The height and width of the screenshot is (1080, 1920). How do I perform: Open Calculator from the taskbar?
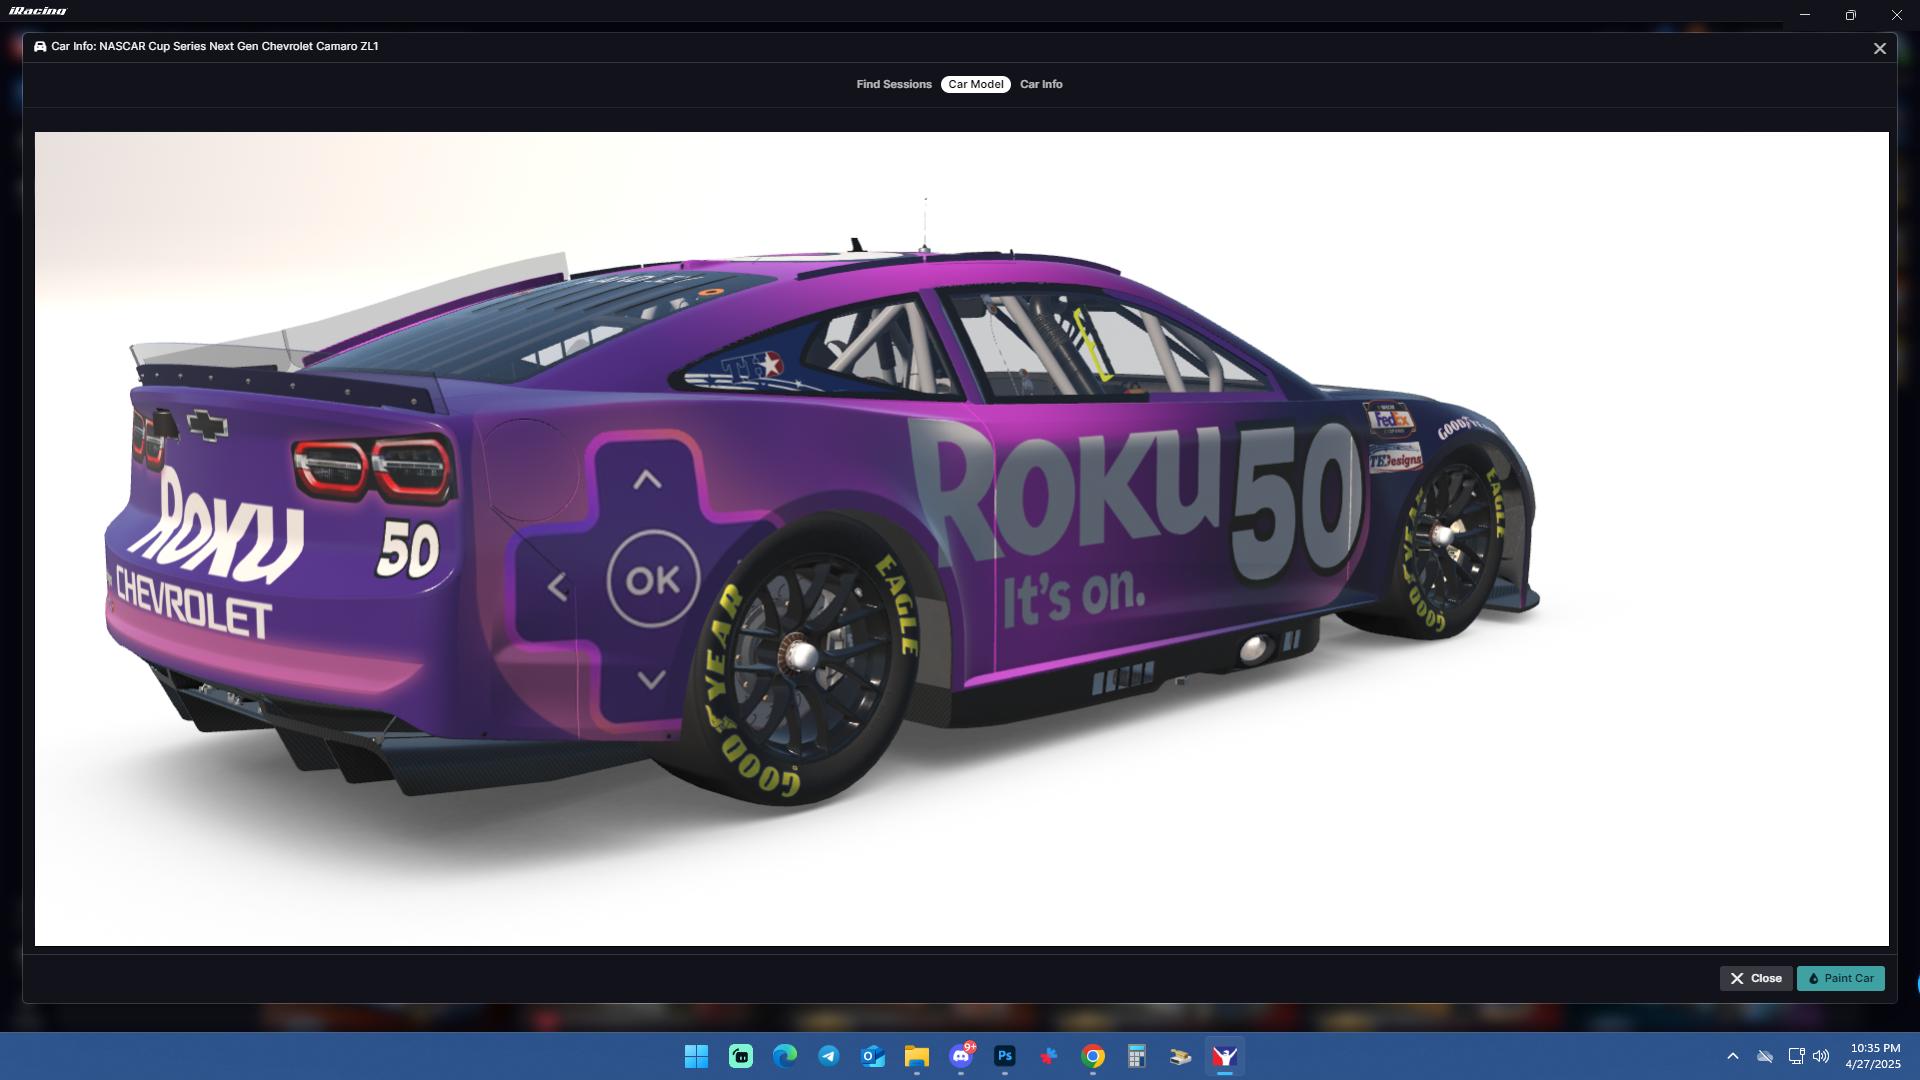[x=1136, y=1056]
